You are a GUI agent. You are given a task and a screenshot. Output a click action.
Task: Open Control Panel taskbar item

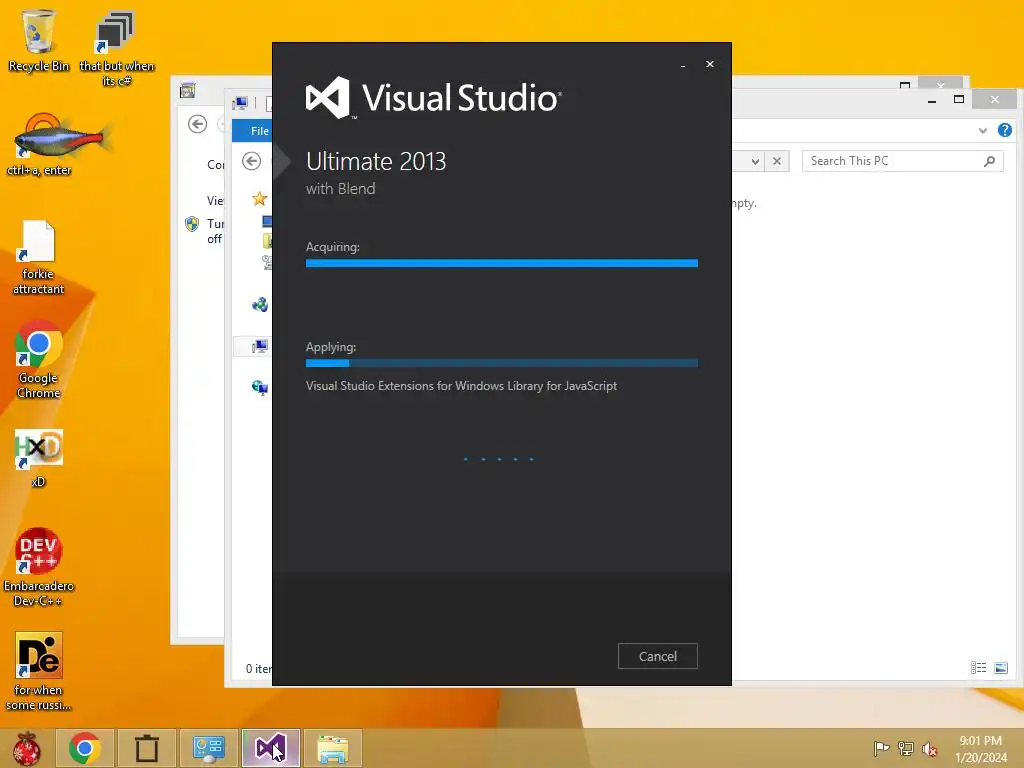pyautogui.click(x=208, y=748)
